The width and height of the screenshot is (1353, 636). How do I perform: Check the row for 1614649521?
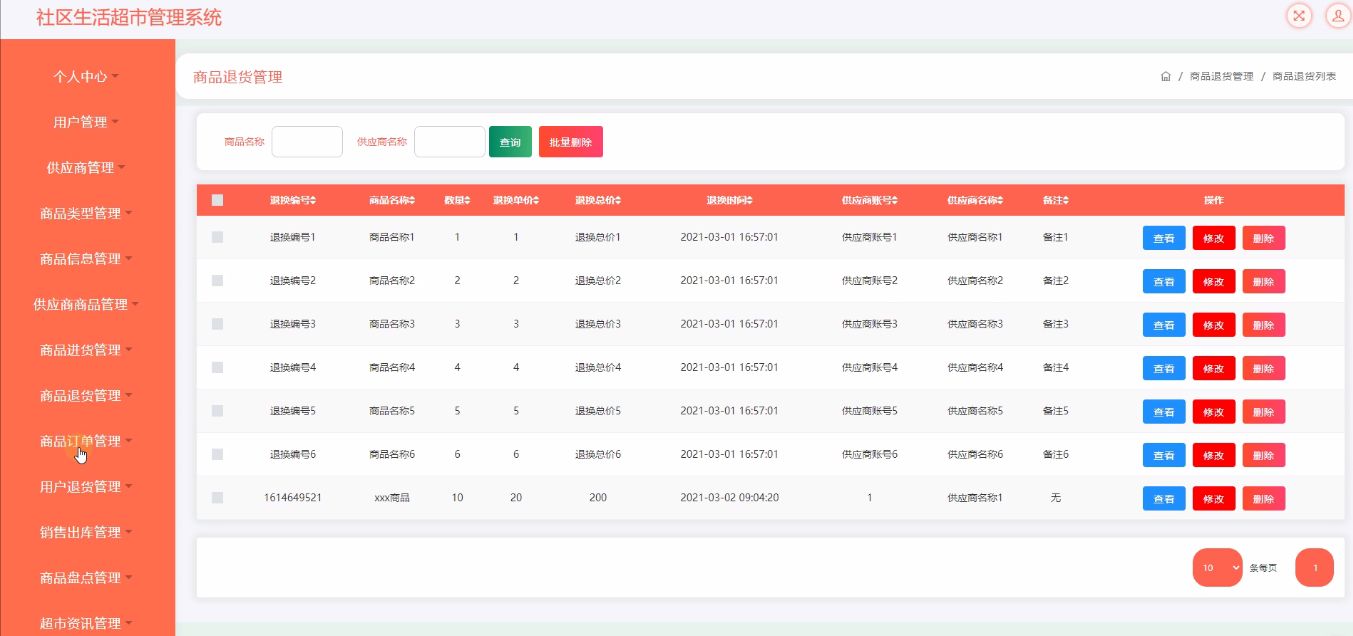coord(217,497)
